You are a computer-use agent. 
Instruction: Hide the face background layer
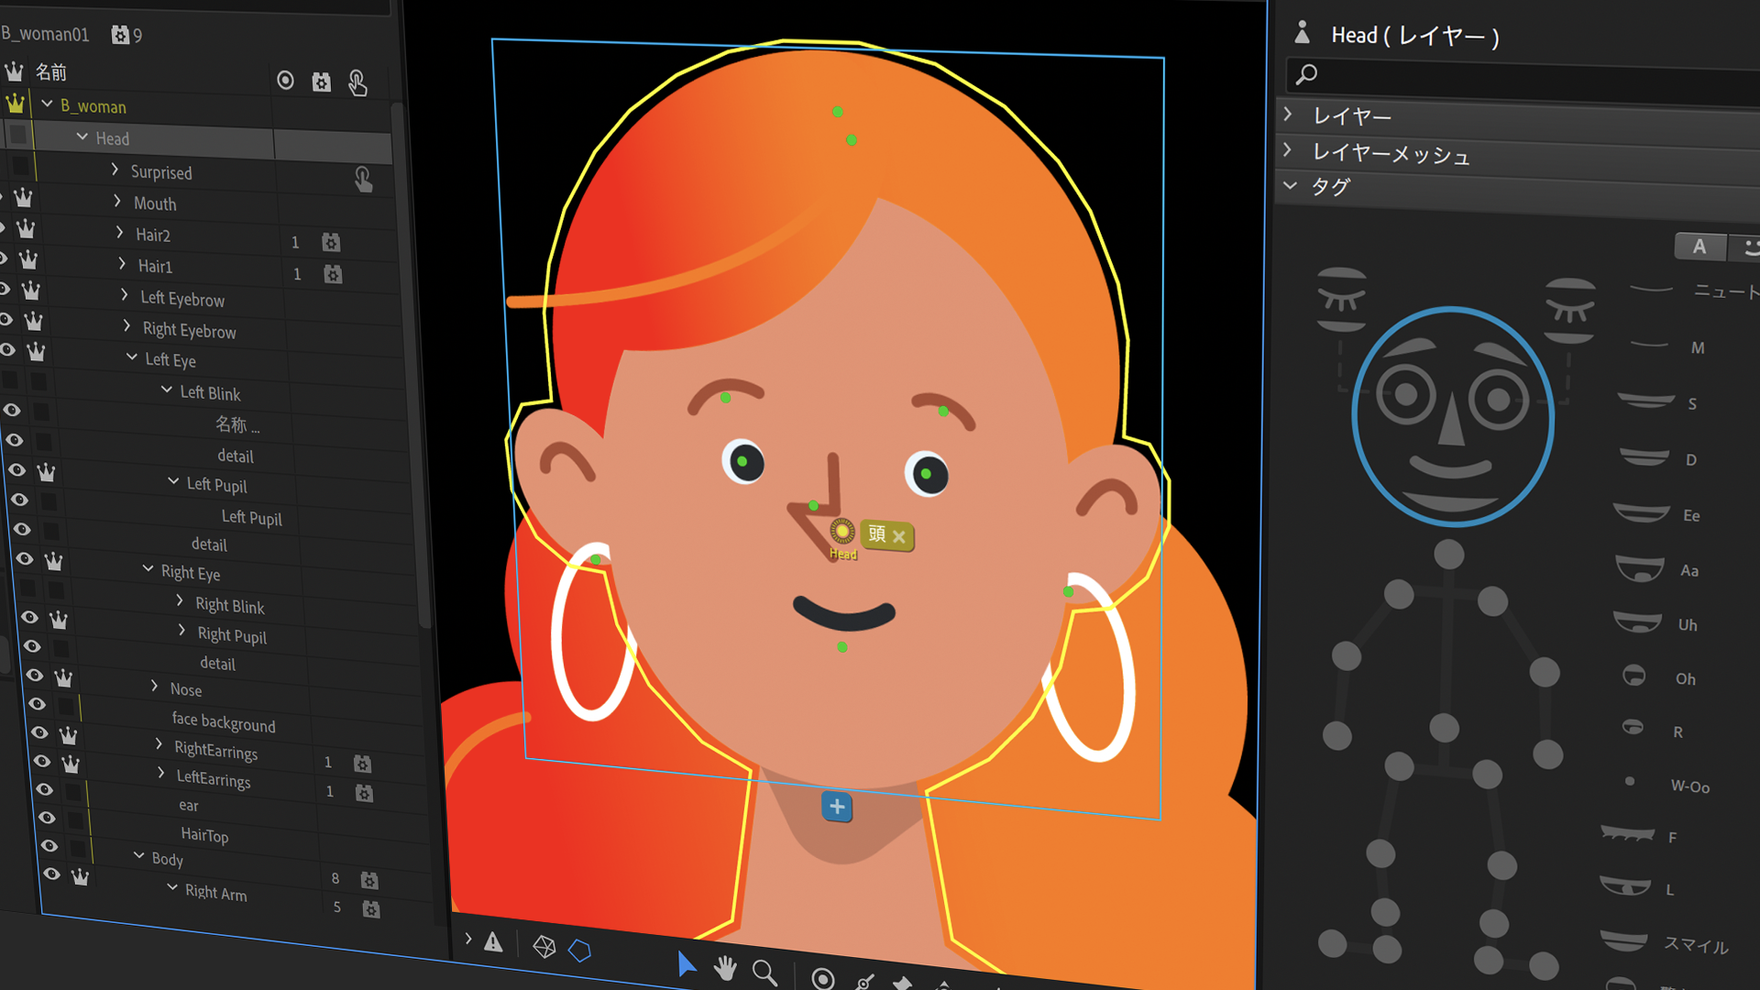point(37,705)
